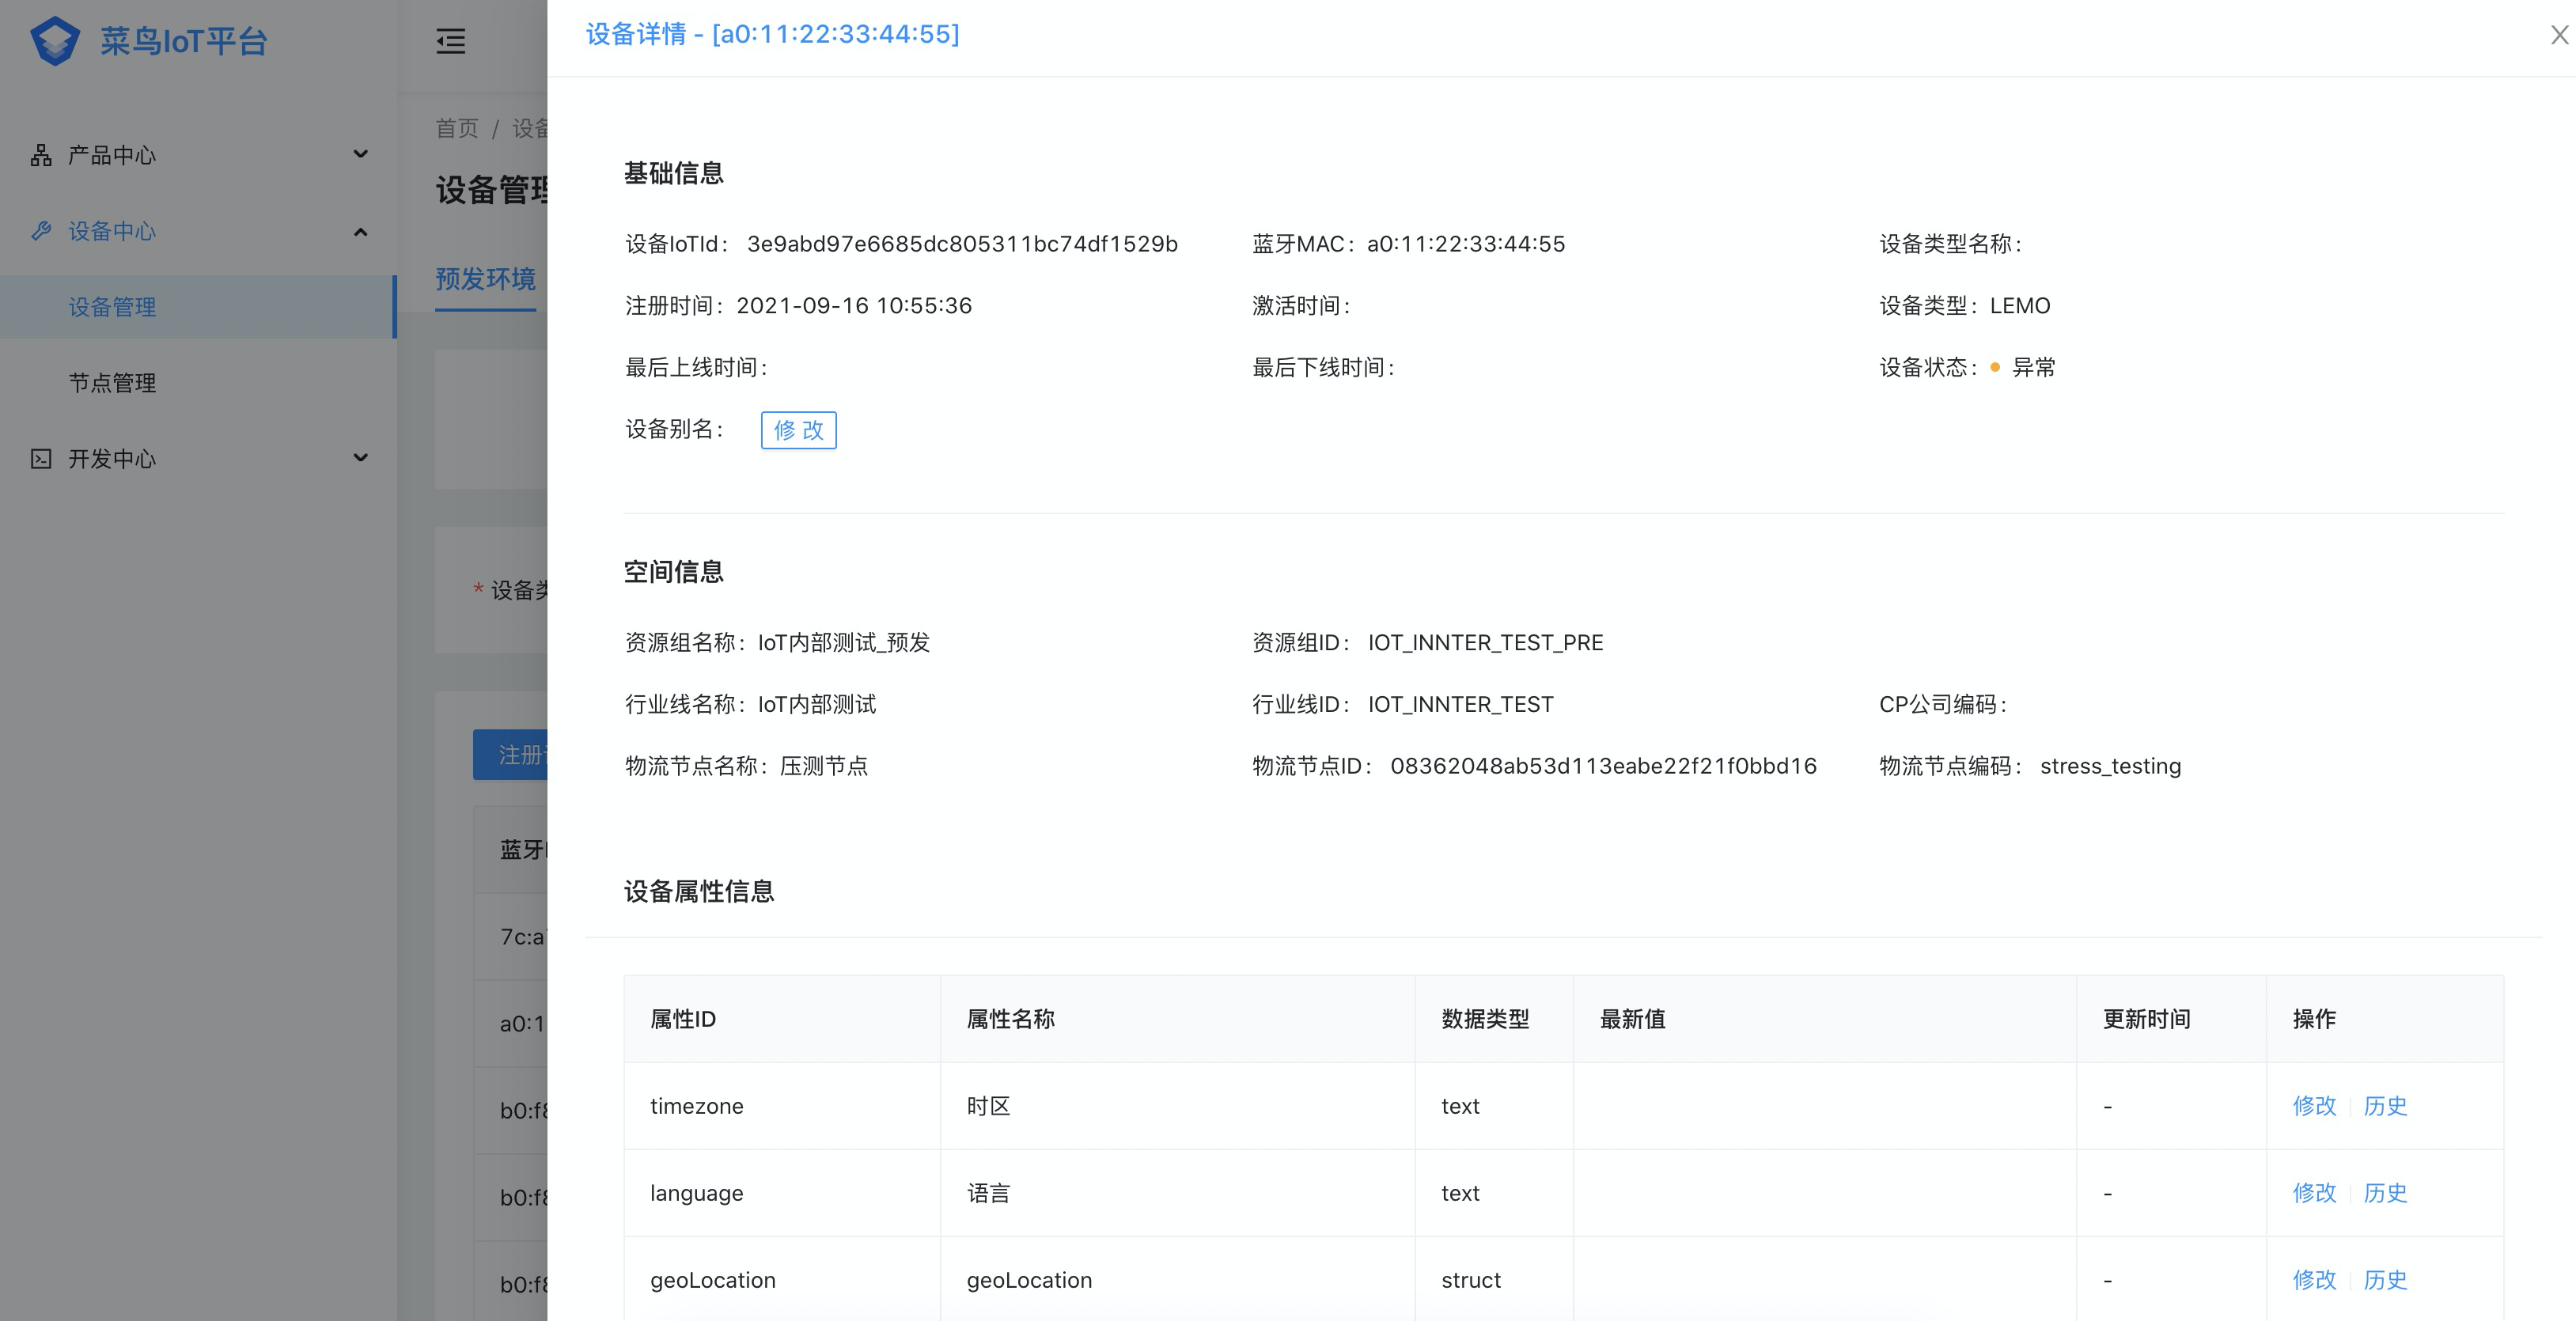2576x1321 pixels.
Task: Click the 首页 breadcrumb link
Action: [457, 128]
